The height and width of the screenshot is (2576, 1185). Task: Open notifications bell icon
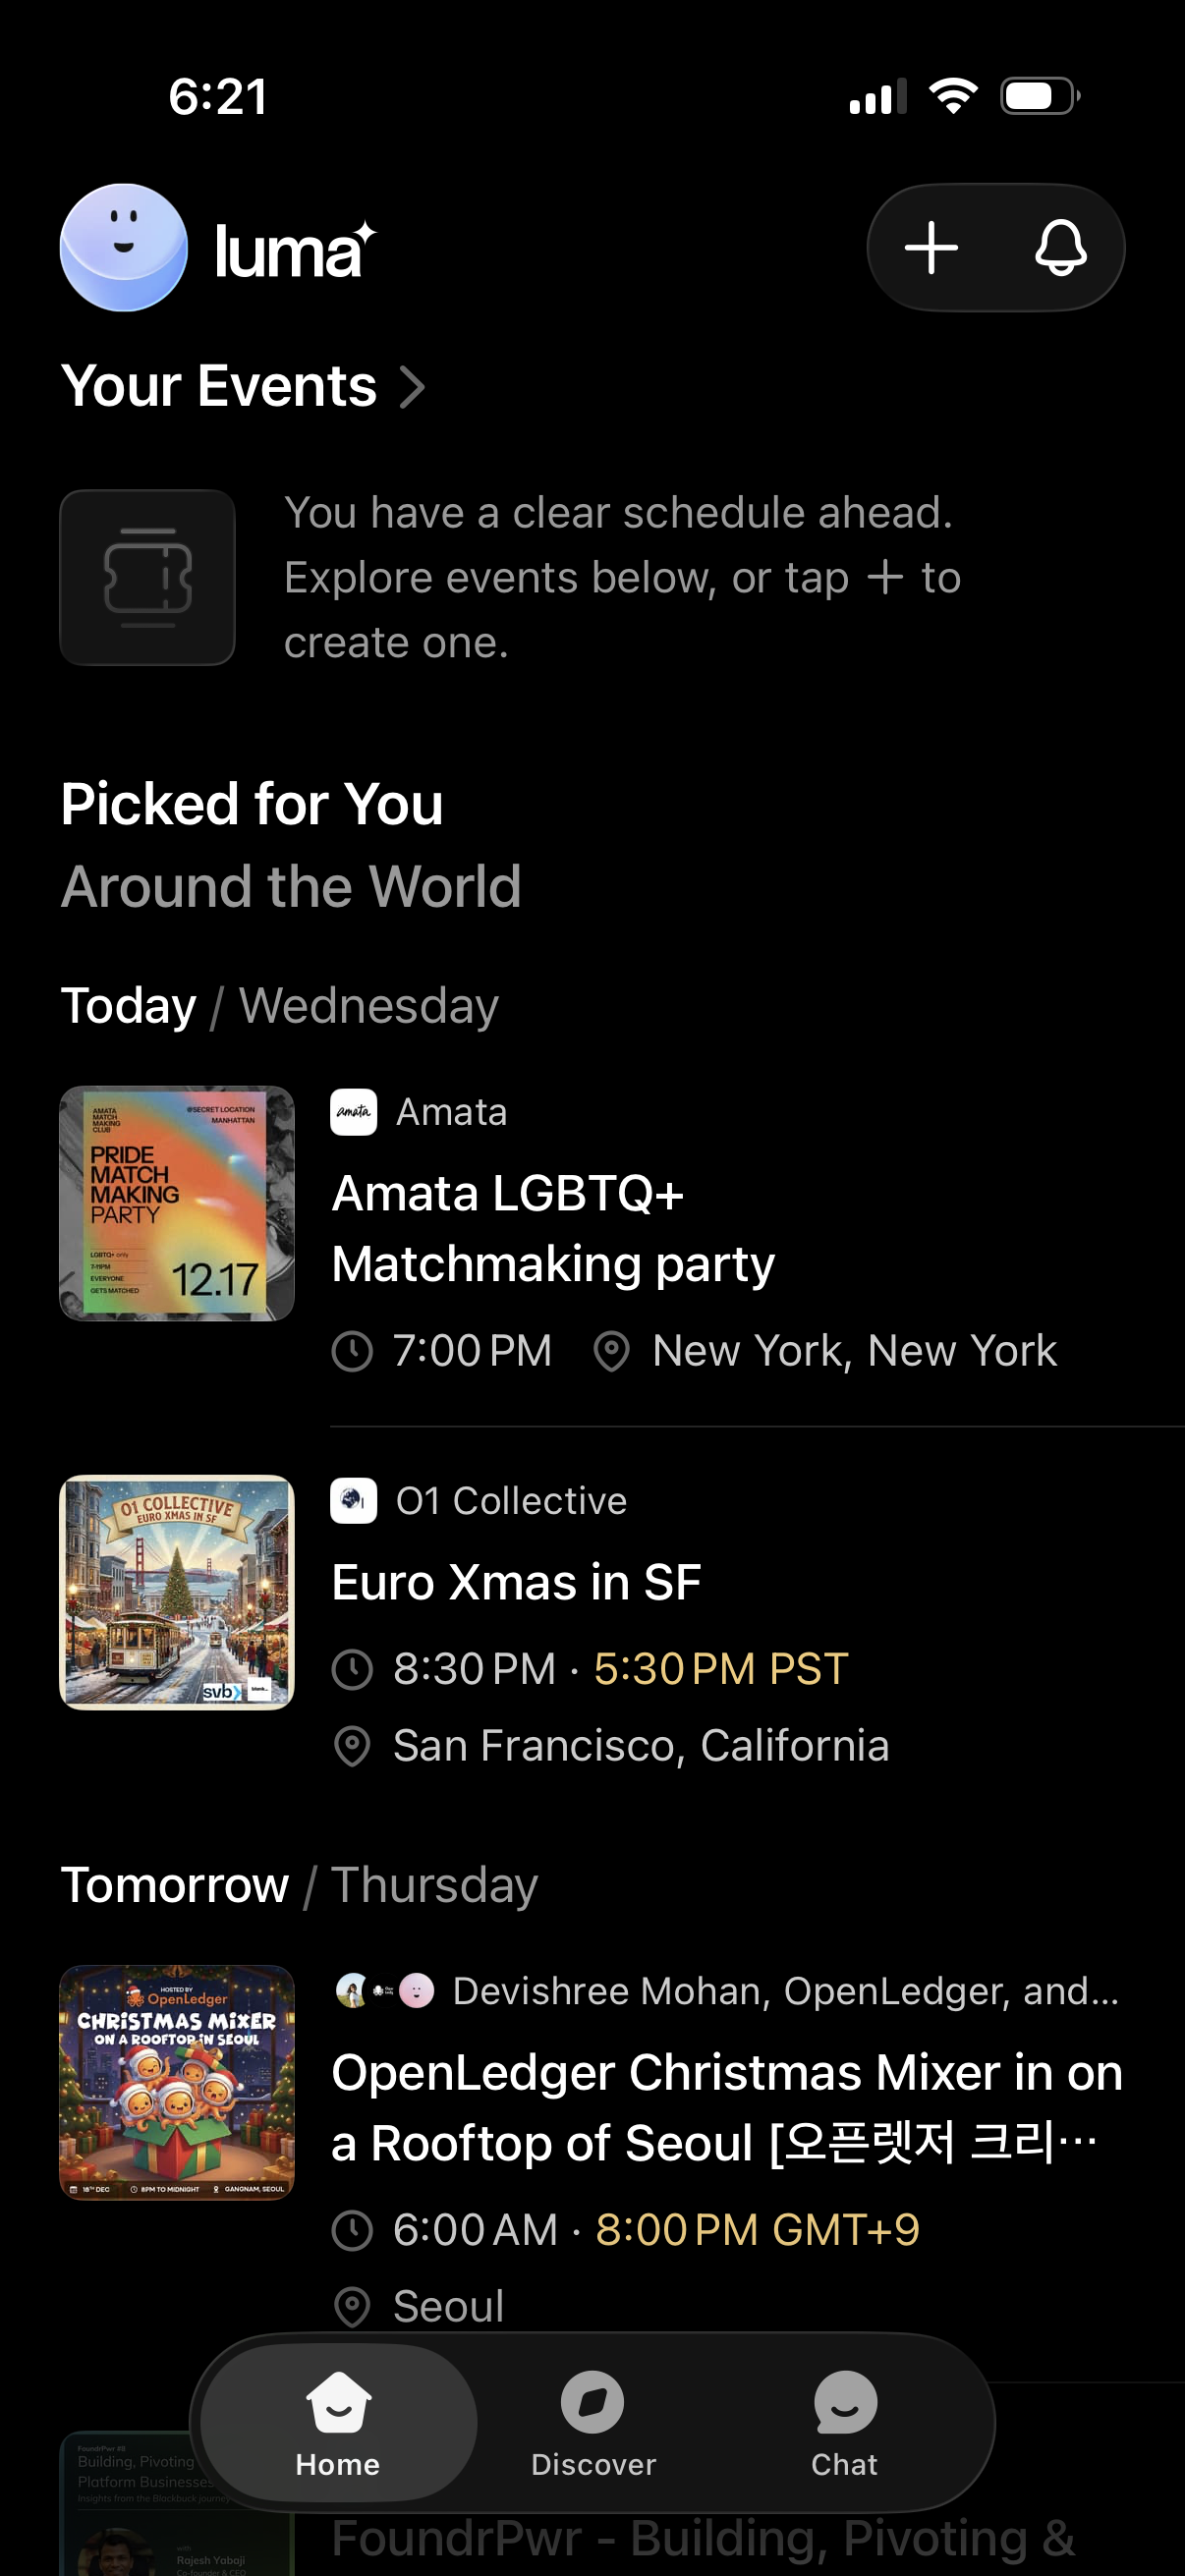(1060, 247)
